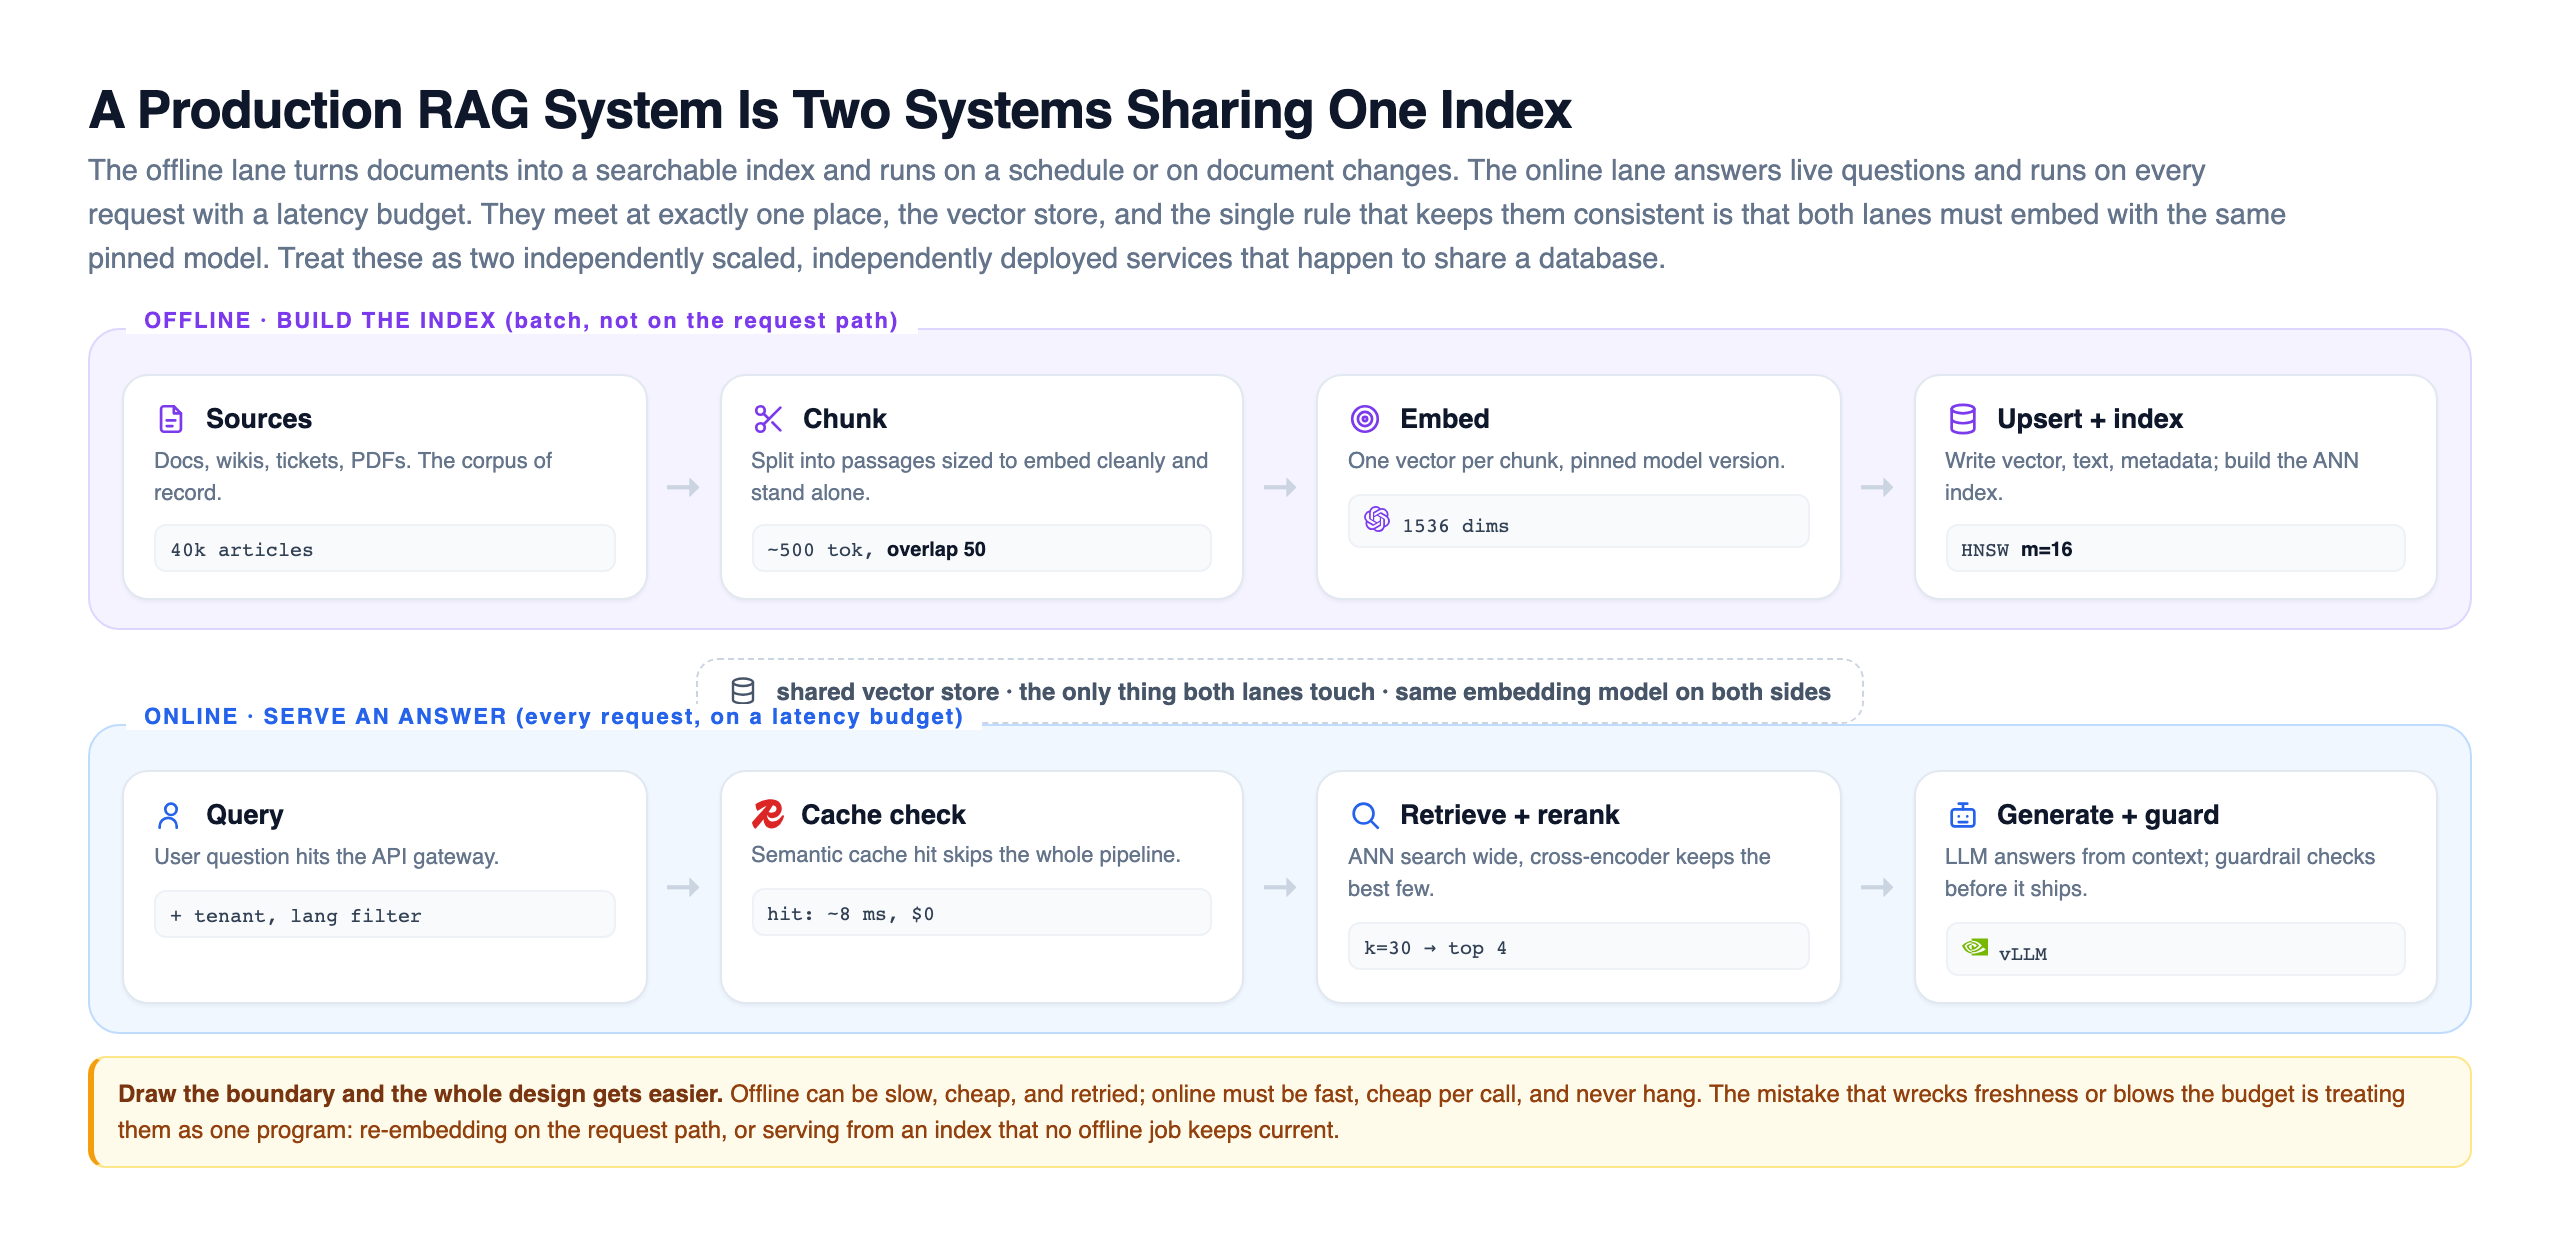Image resolution: width=2560 pixels, height=1240 pixels.
Task: Select the '40k articles' tag
Action: click(x=385, y=549)
